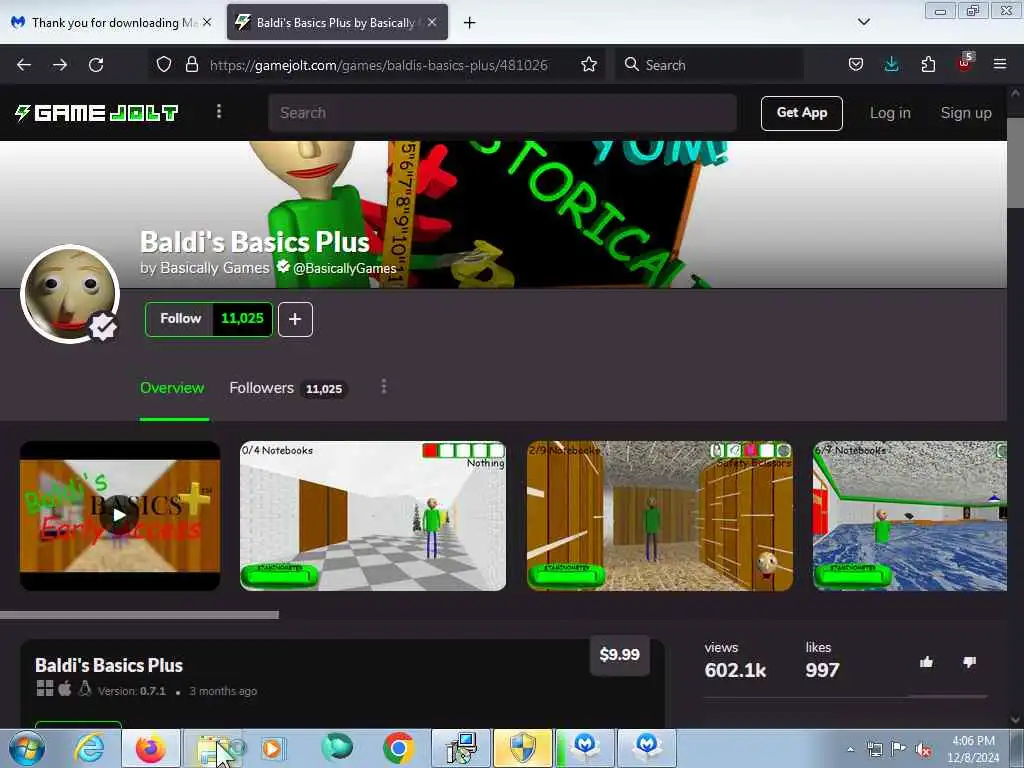Open the Windows Start menu
The image size is (1024, 768).
pos(26,748)
